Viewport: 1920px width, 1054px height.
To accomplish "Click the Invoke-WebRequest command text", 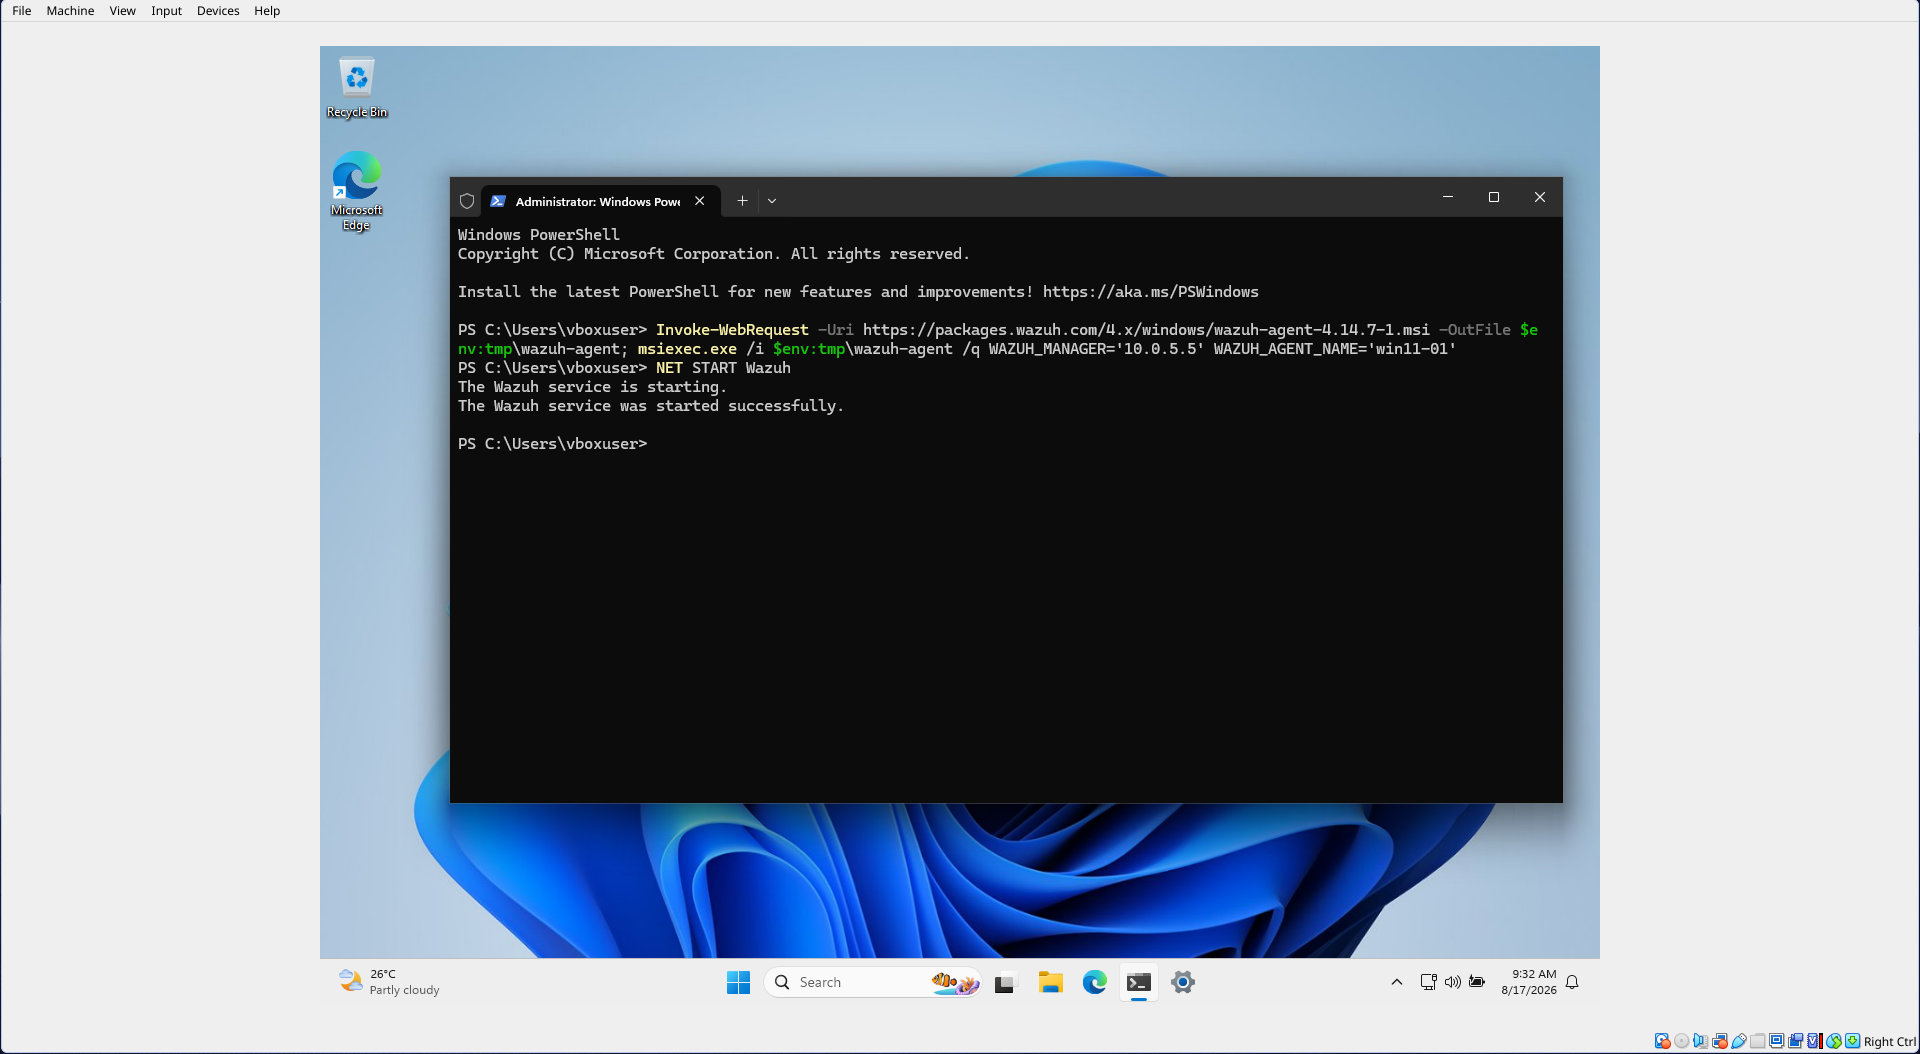I will pos(732,330).
